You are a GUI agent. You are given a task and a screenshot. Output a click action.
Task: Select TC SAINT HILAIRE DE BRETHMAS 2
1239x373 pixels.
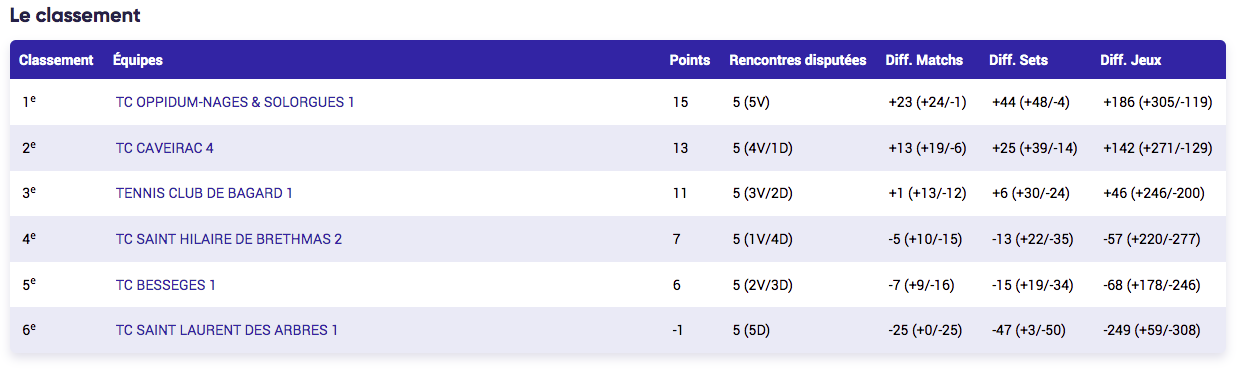229,239
